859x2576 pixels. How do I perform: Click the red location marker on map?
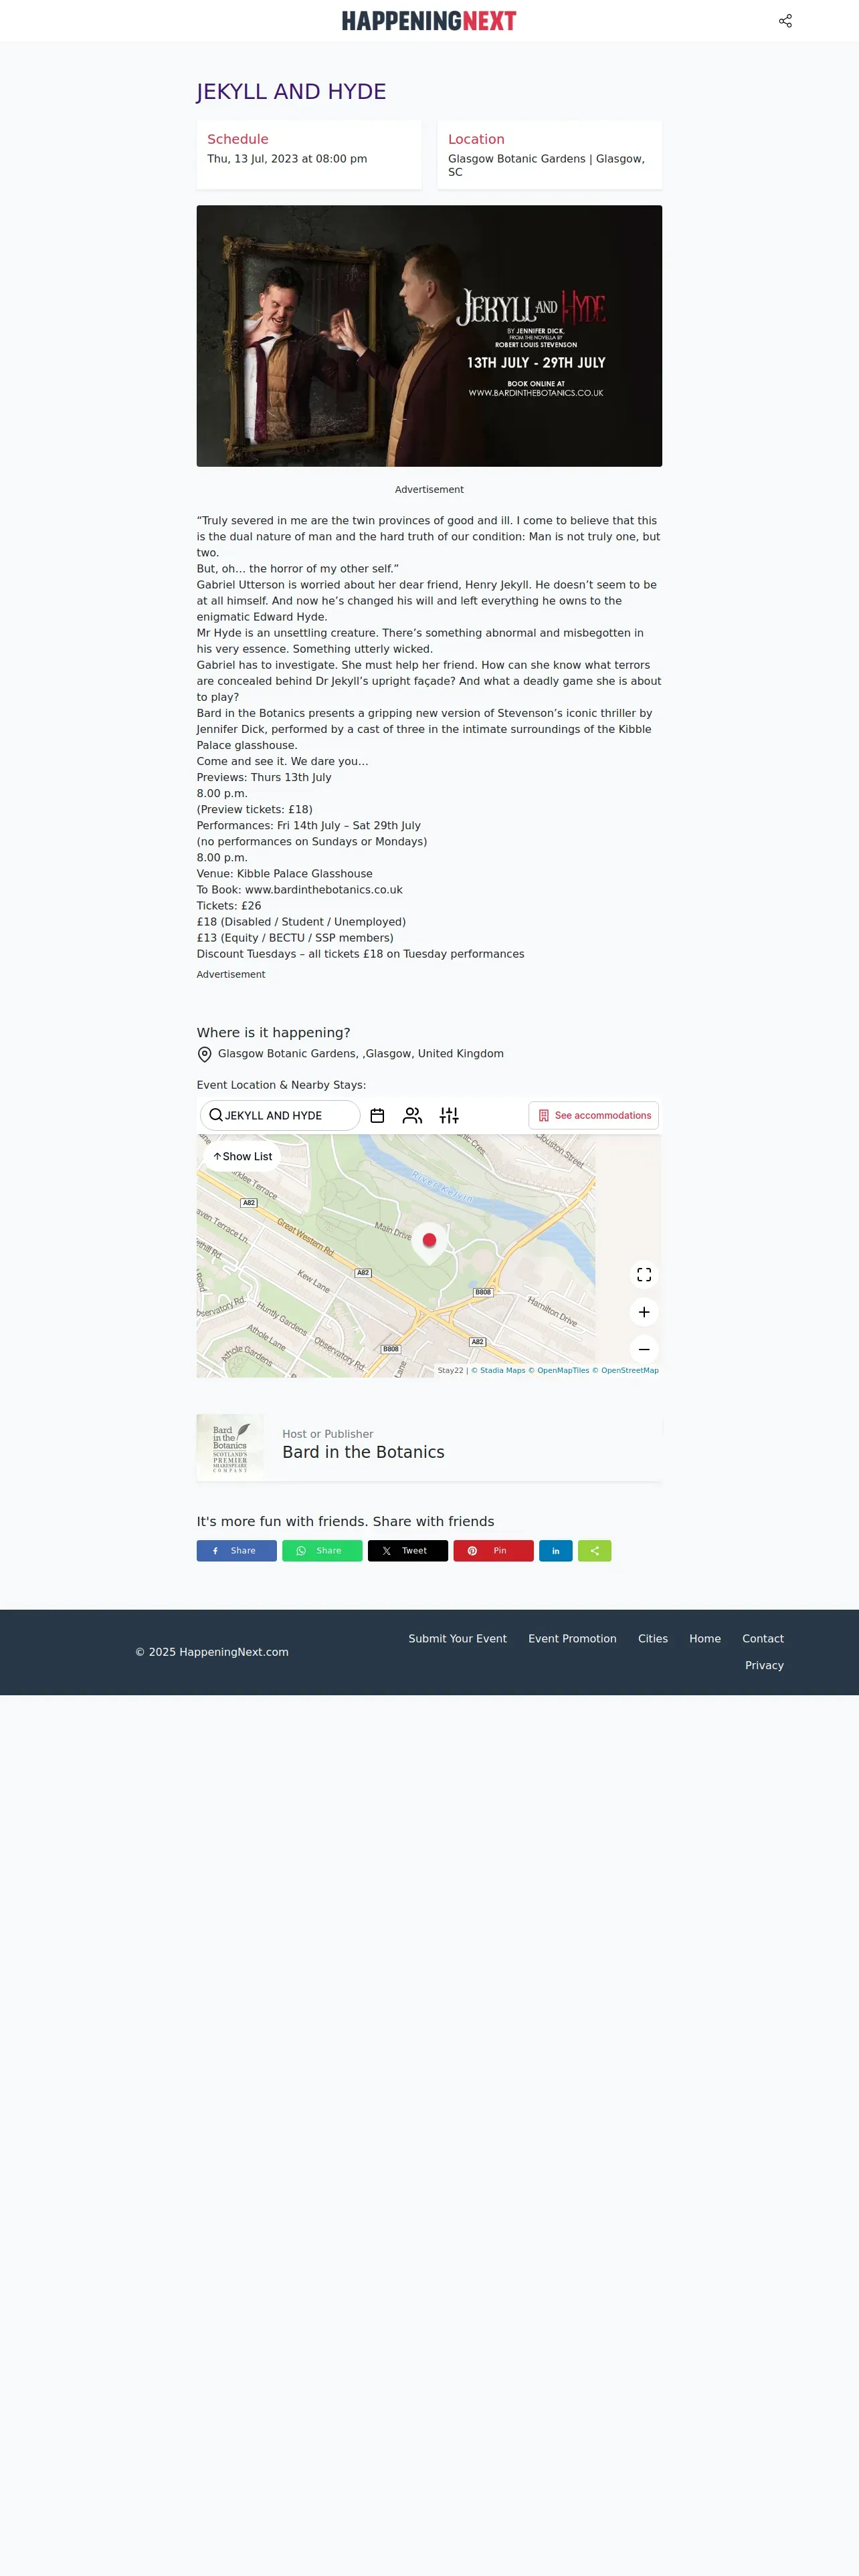[x=429, y=1241]
